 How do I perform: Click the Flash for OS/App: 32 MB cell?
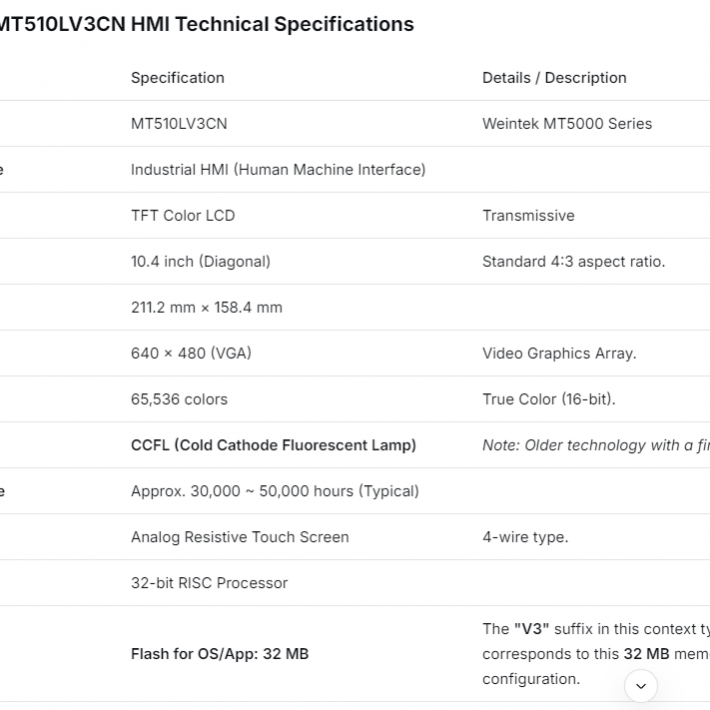(220, 654)
